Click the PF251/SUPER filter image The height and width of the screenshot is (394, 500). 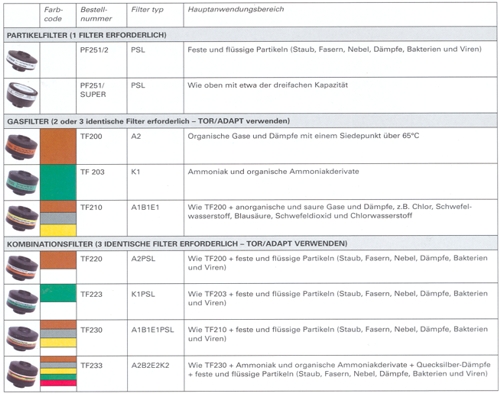coord(22,95)
